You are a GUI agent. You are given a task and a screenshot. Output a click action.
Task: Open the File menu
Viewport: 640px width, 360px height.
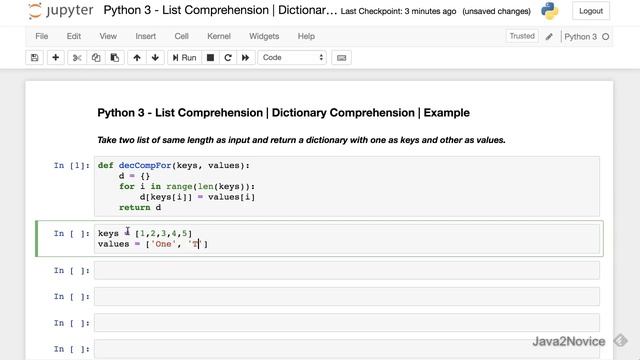(42, 36)
